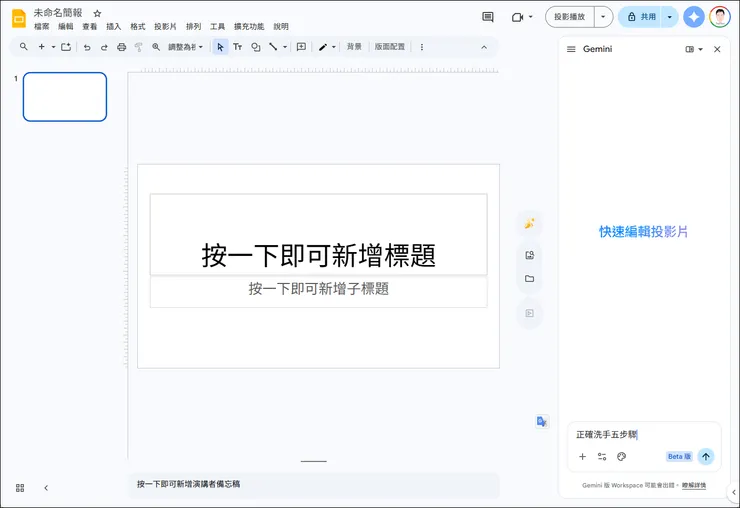Open the 投影片 menu
Viewport: 740px width, 508px height.
point(165,26)
